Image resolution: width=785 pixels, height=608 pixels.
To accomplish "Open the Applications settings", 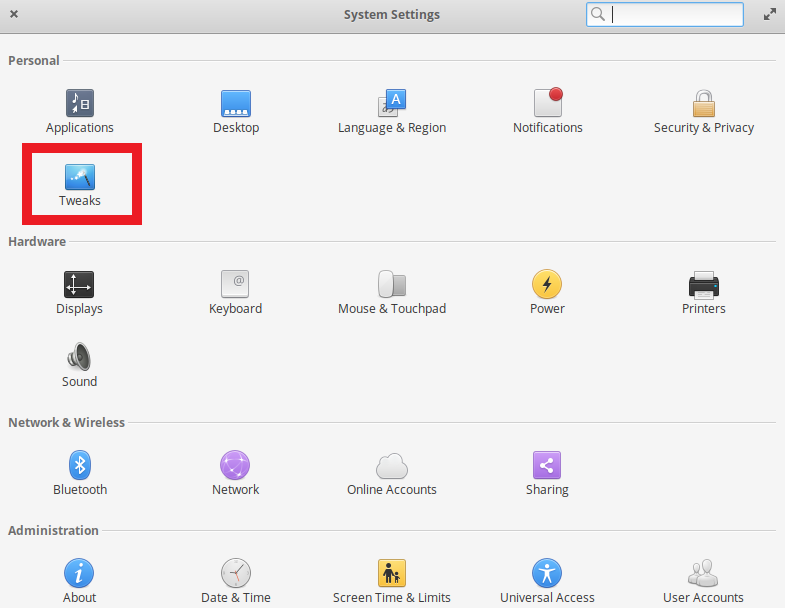I will [x=80, y=112].
